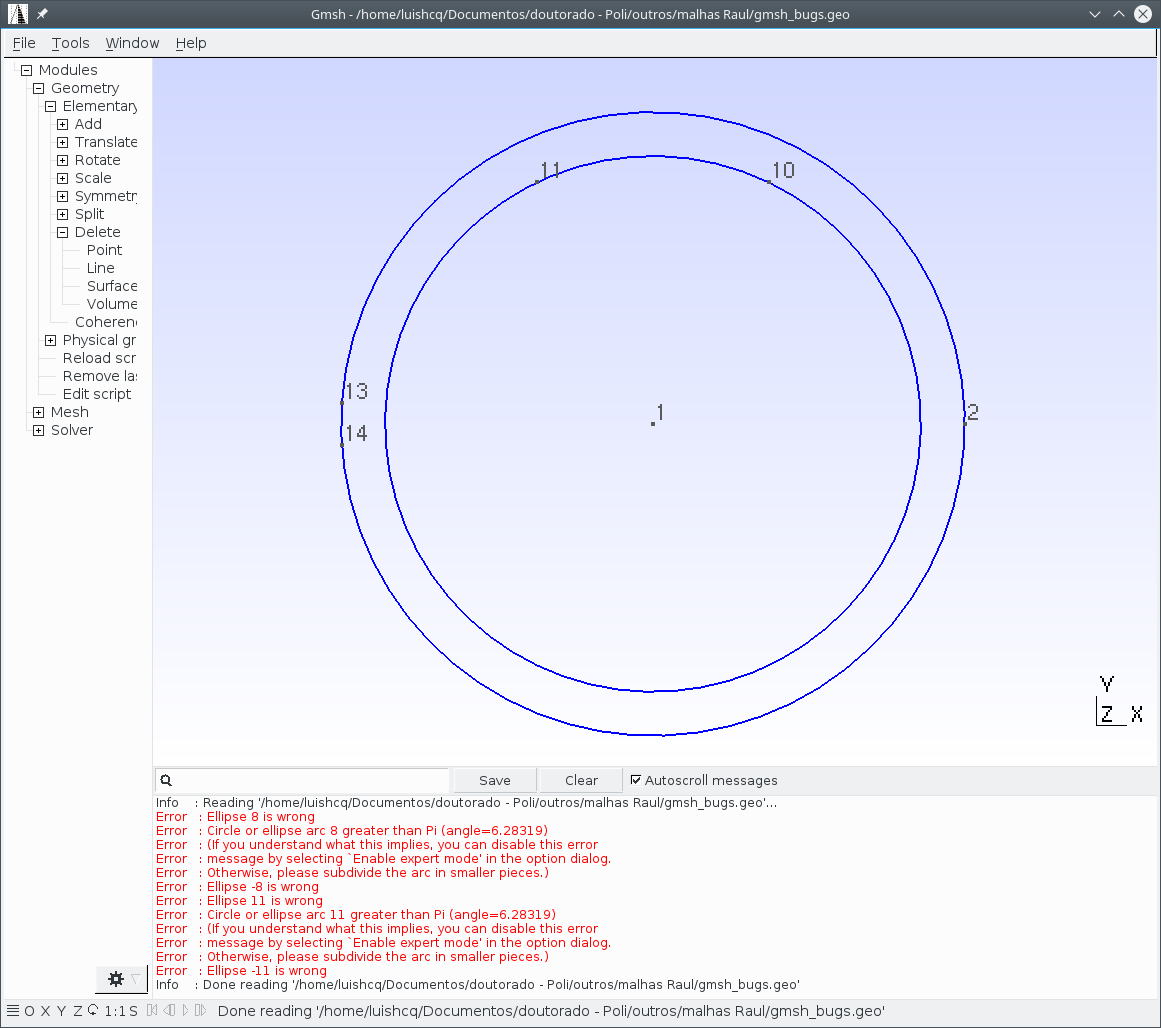Click the Coherence tree item
This screenshot has width=1161, height=1028.
106,322
